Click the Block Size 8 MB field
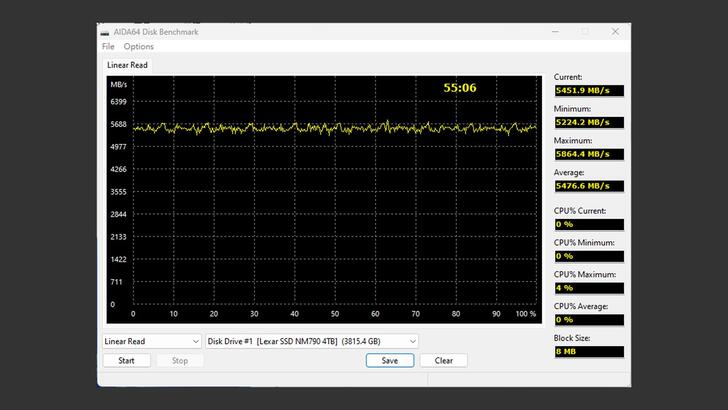Image resolution: width=728 pixels, height=410 pixels. pos(588,352)
